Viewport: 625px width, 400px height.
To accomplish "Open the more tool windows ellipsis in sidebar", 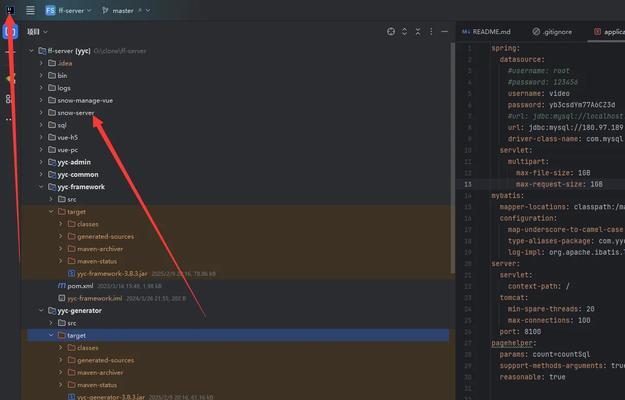I will 10,120.
